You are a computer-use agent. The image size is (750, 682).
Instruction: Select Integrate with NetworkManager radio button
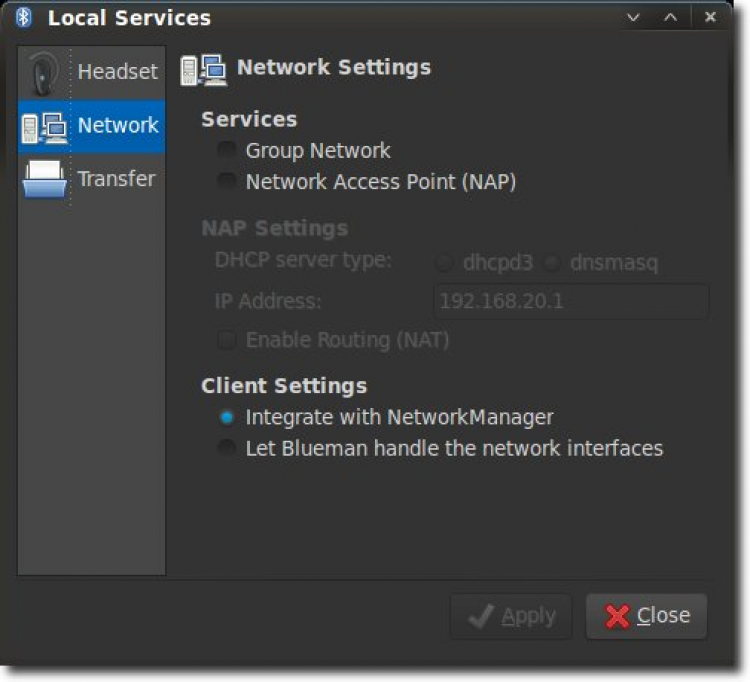228,417
